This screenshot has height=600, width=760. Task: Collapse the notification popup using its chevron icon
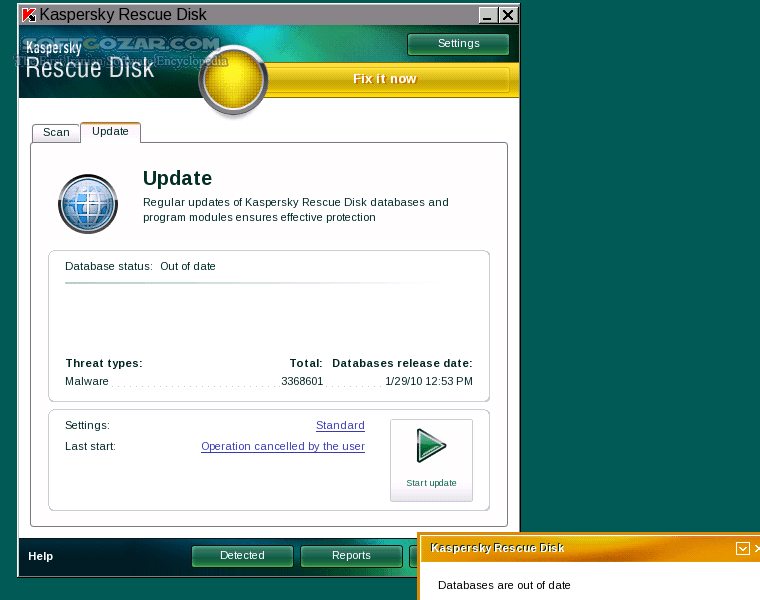point(743,548)
